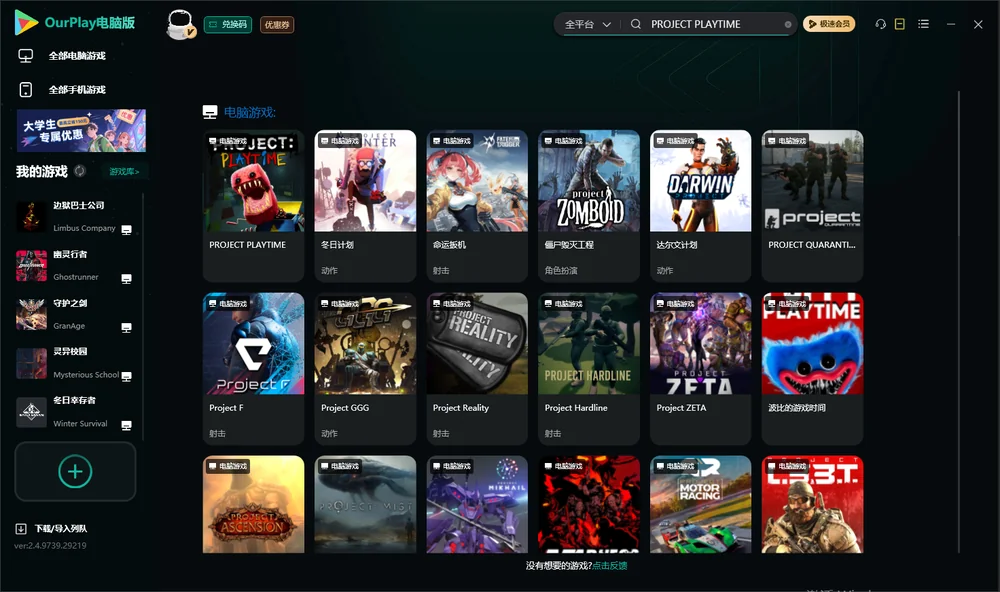The image size is (1000, 592).
Task: Open the 游戏库> library link
Action: pyautogui.click(x=124, y=172)
